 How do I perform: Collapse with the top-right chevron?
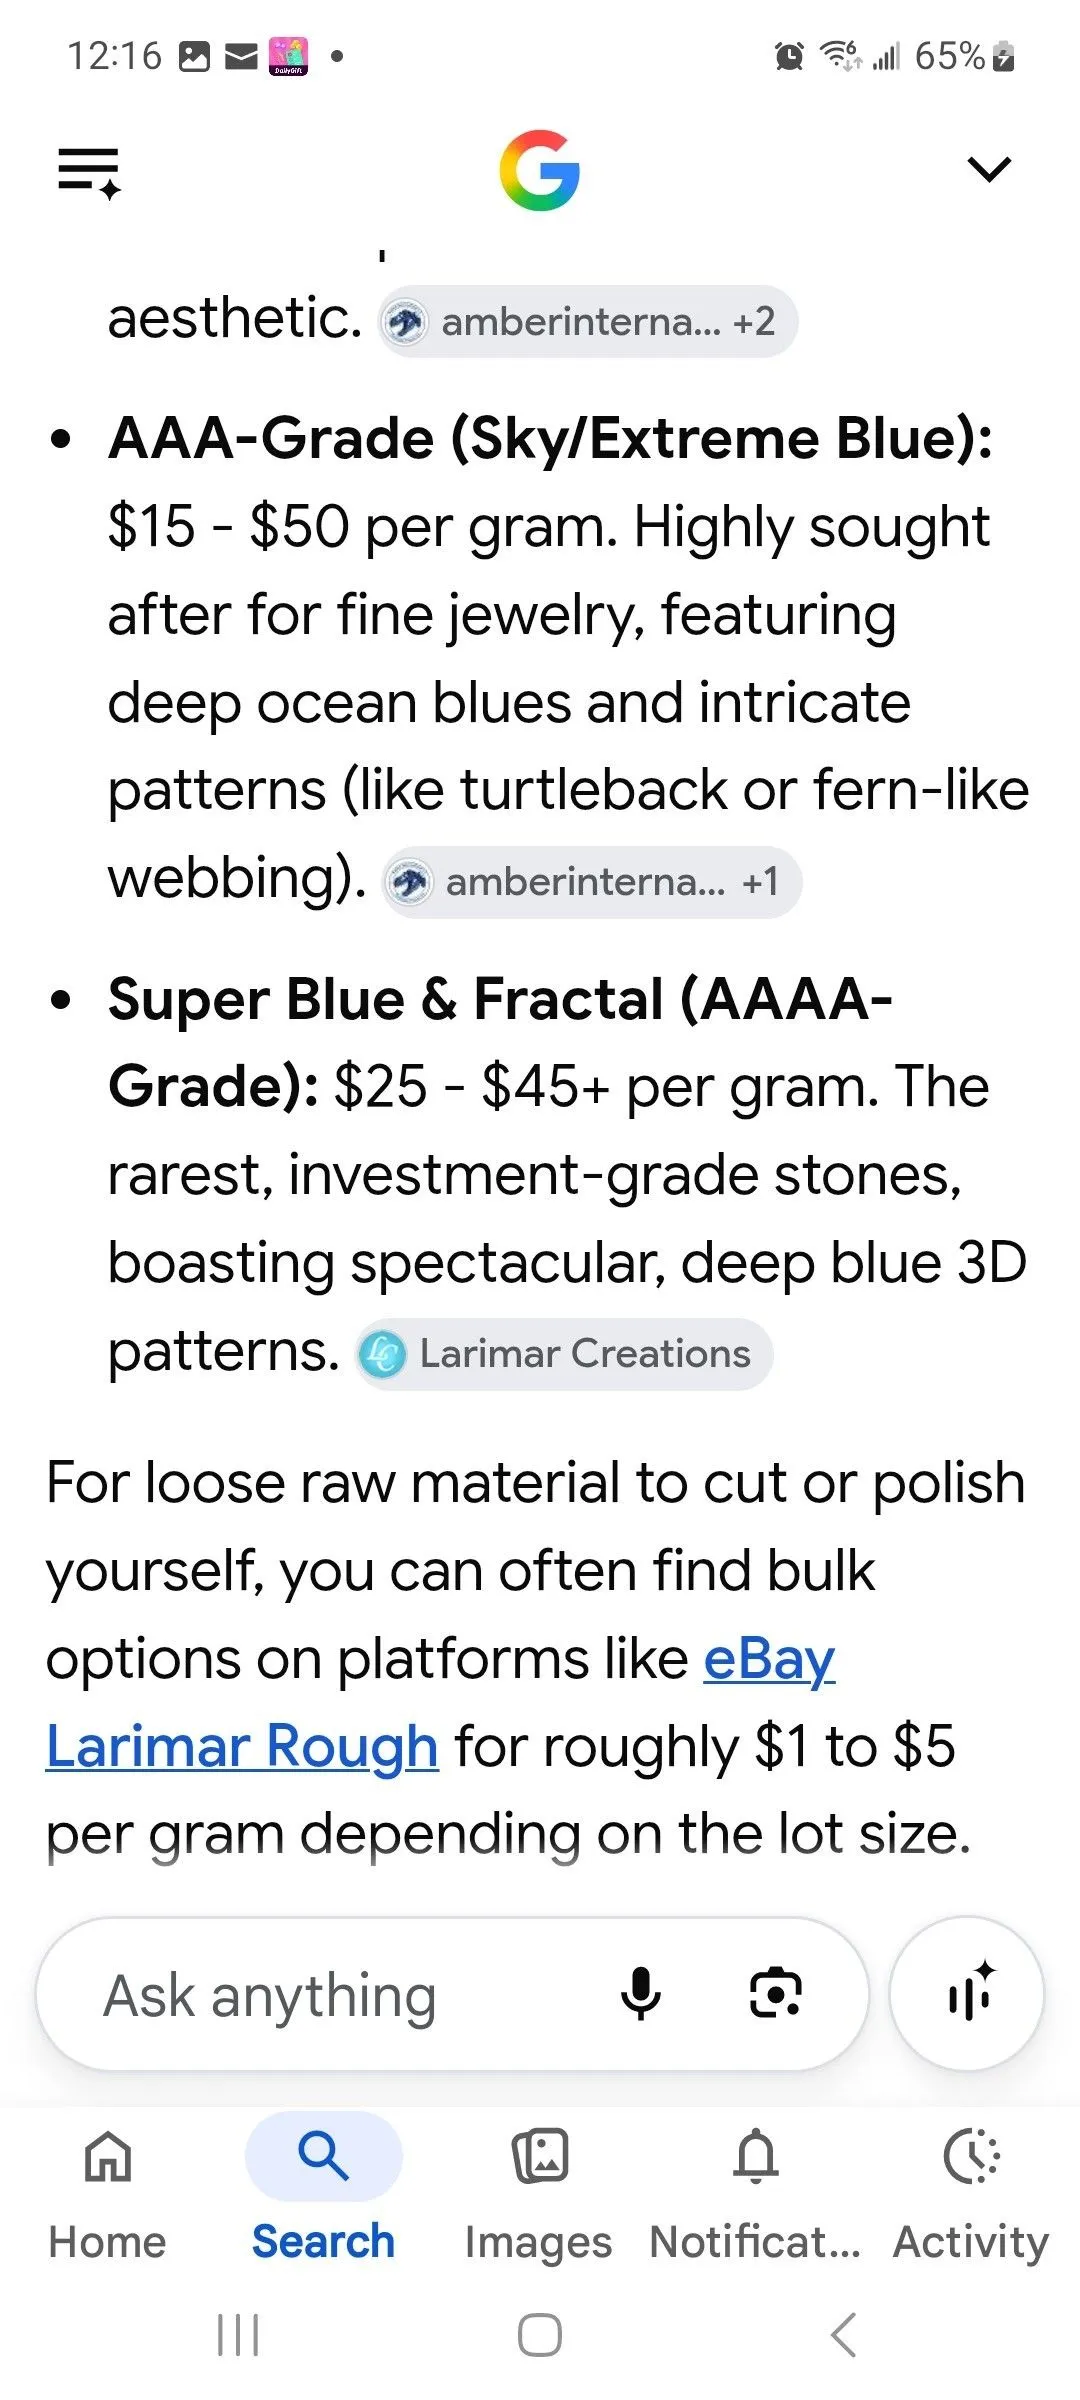coord(990,169)
